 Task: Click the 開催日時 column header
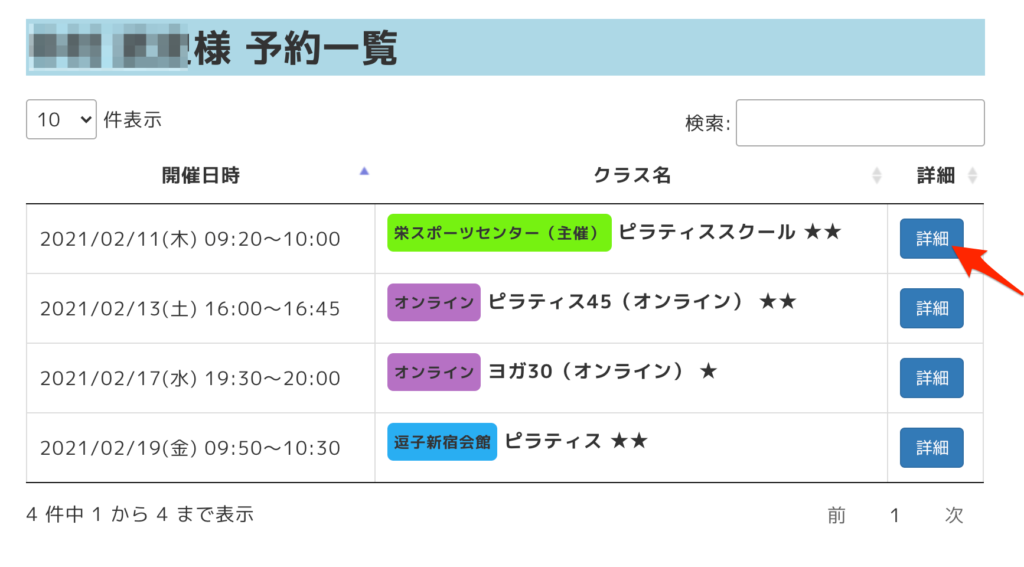point(201,176)
